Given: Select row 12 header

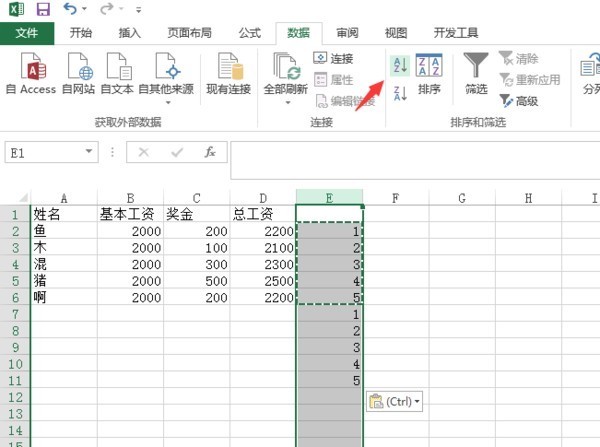Looking at the screenshot, I should pyautogui.click(x=15, y=397).
